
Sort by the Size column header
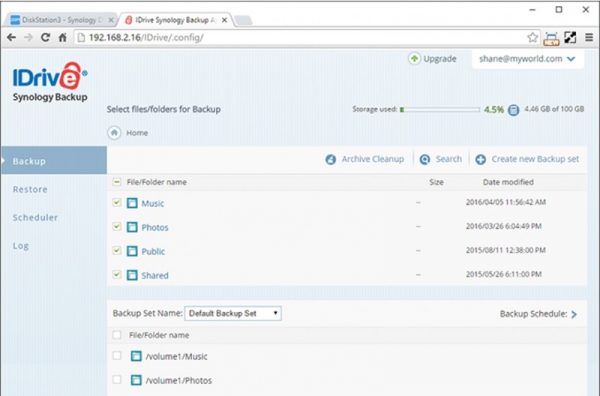436,182
